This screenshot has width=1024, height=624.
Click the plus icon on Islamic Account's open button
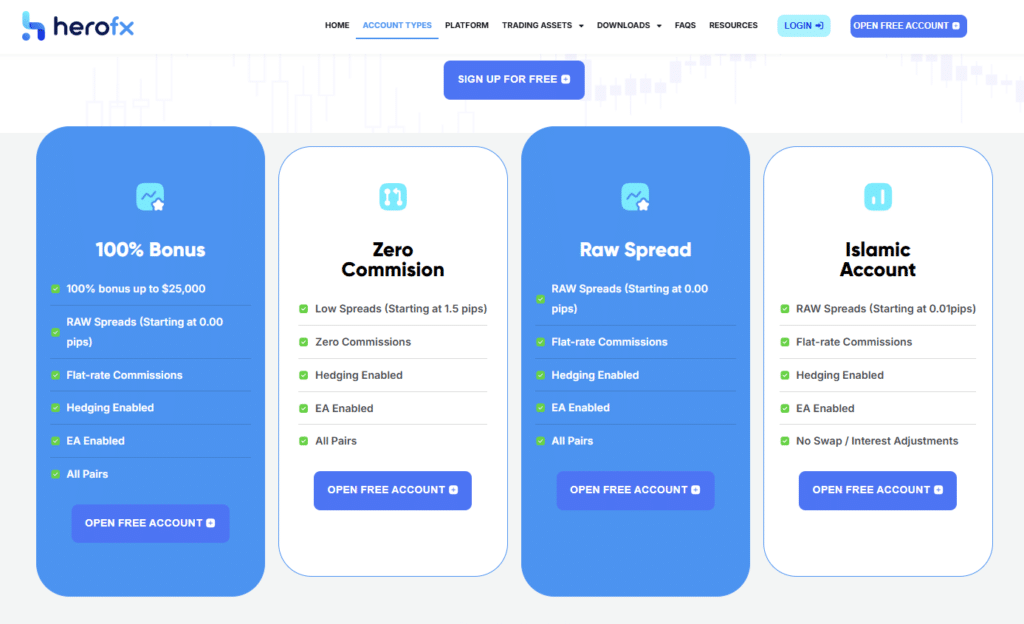[941, 490]
